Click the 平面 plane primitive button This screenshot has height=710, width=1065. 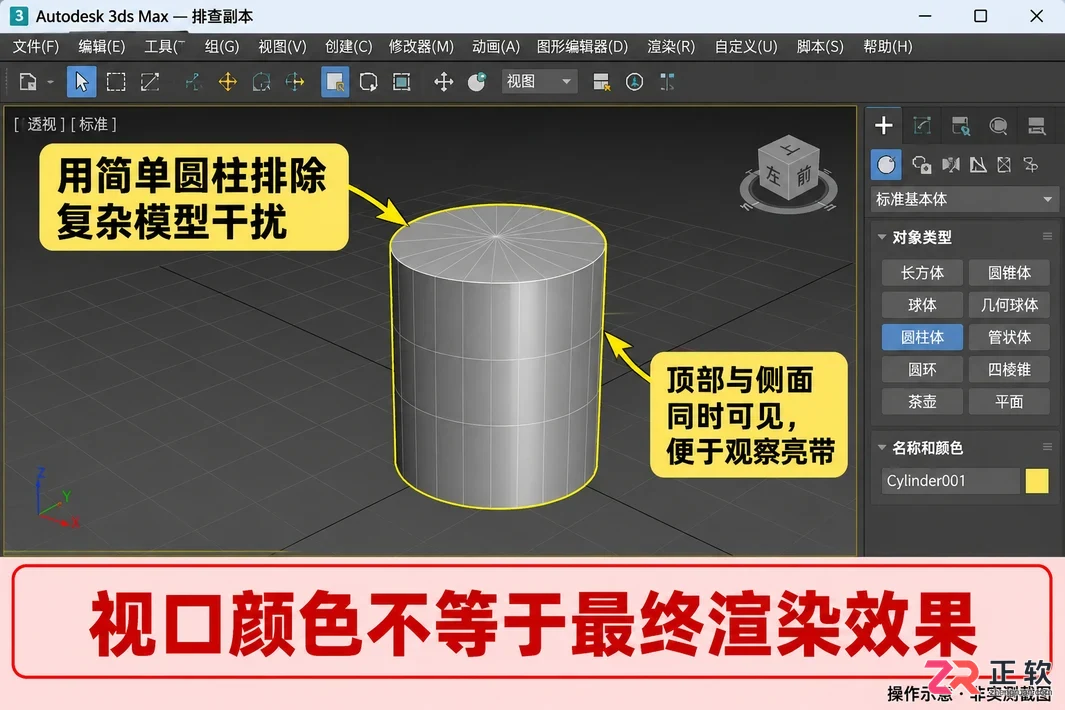pos(1009,402)
